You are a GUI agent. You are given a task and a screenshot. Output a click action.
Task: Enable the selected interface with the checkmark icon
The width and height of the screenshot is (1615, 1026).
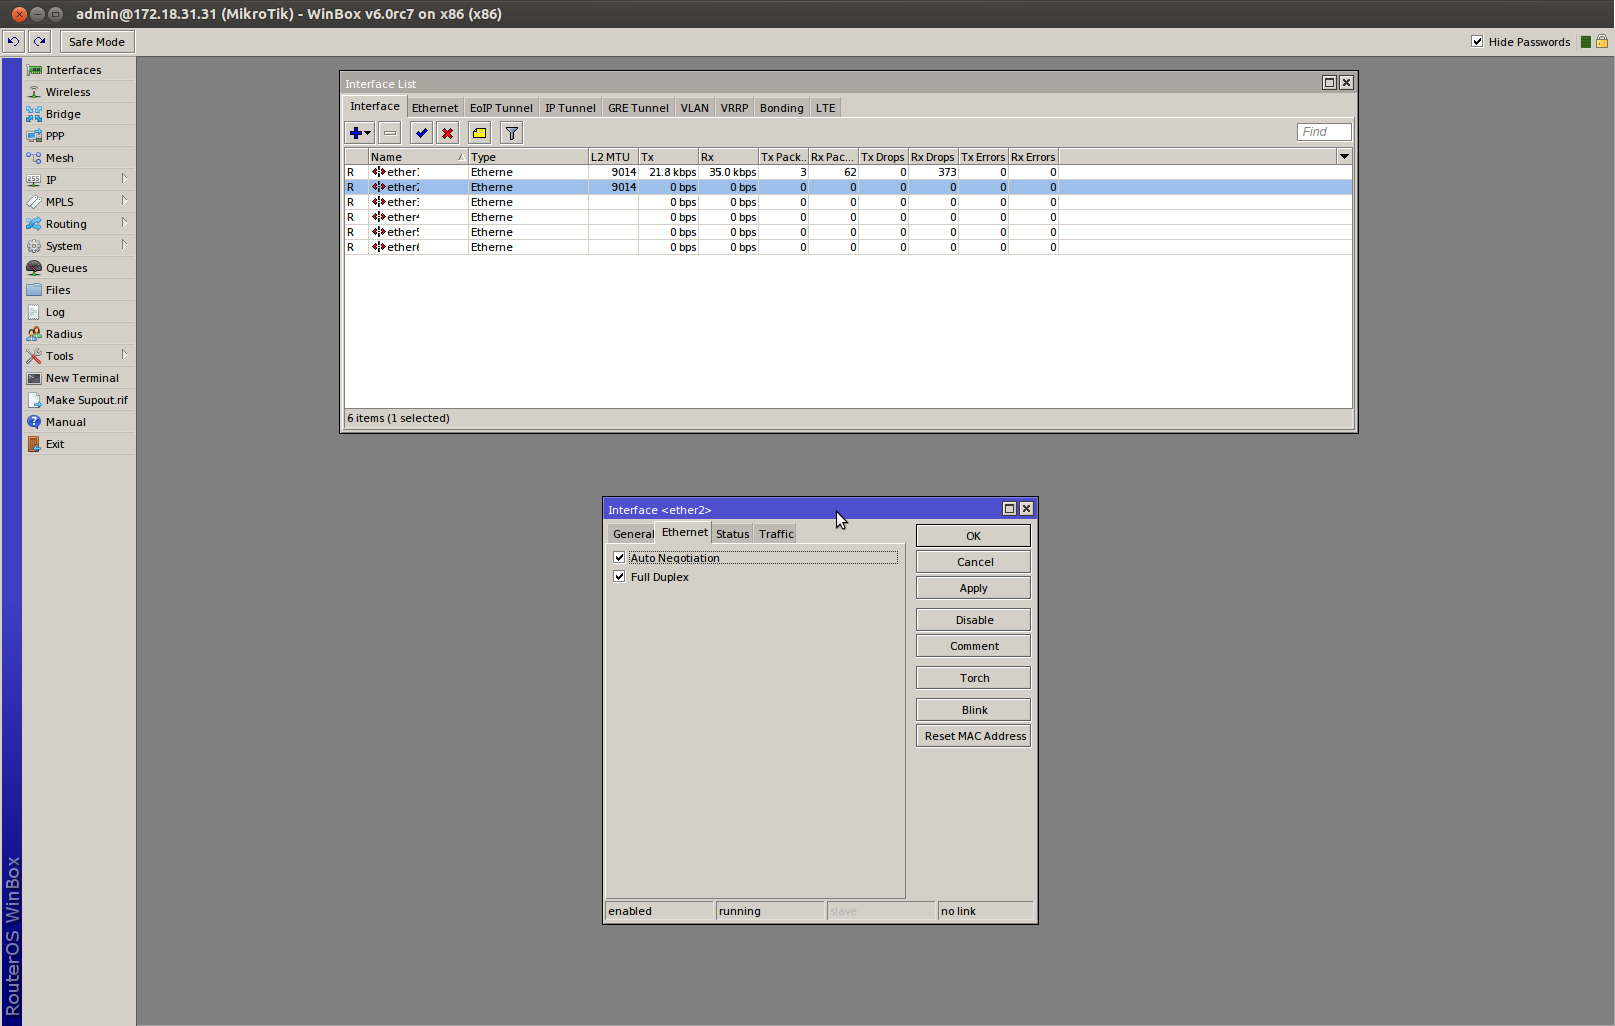420,132
